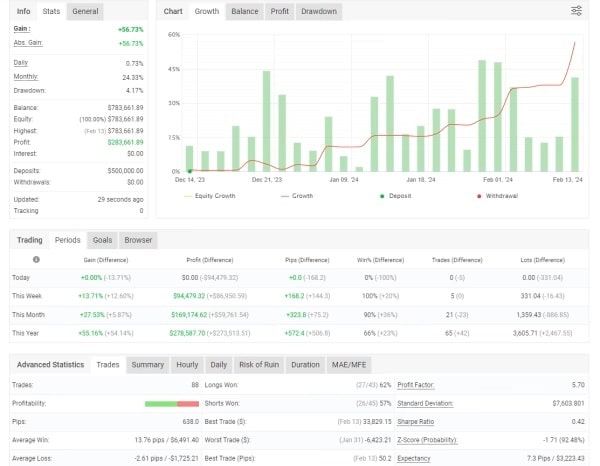Click the Daily label link
The width and height of the screenshot is (600, 466).
pos(21,63)
